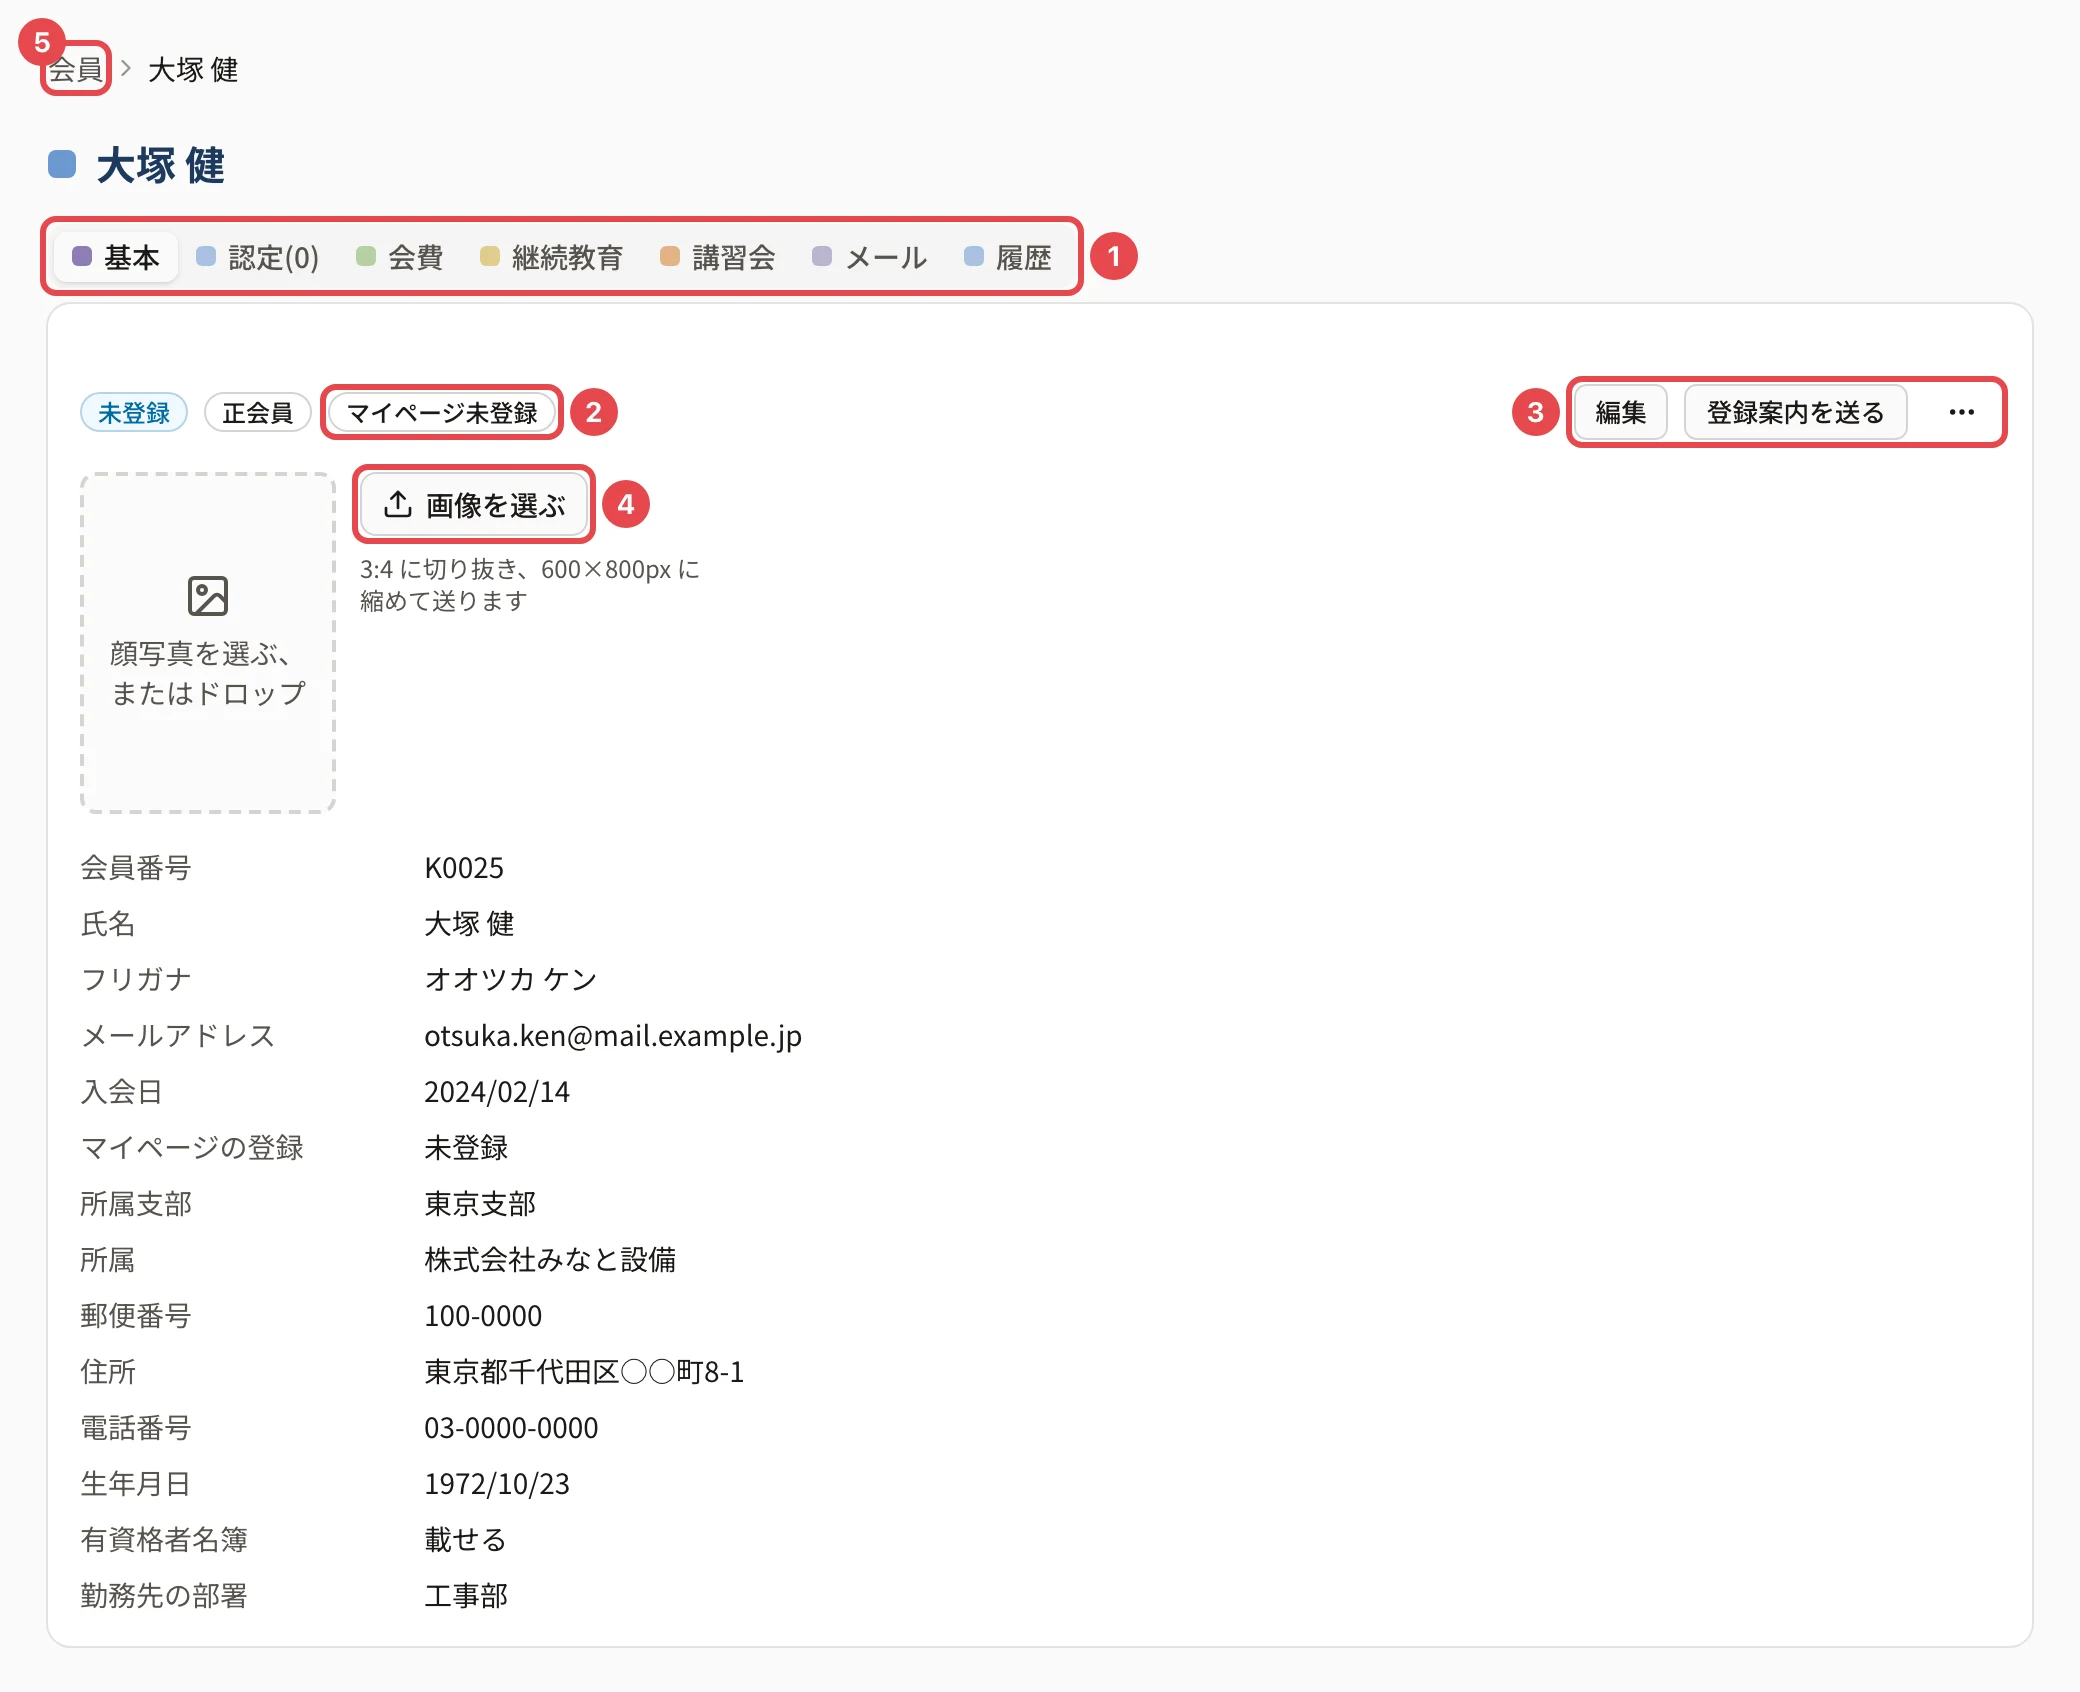2080x1692 pixels.
Task: Go to the 講習会 tab
Action: click(x=718, y=257)
